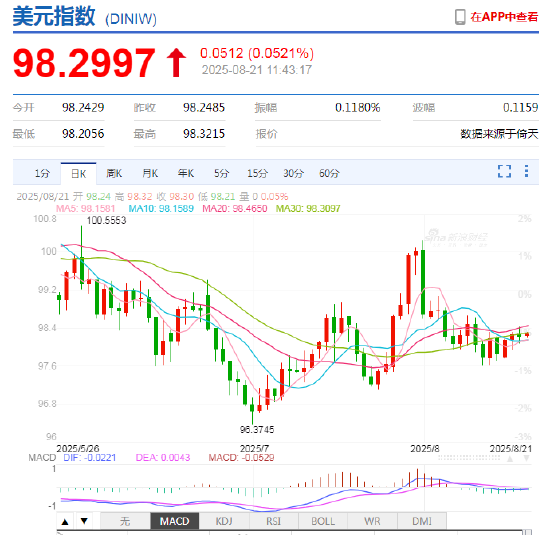This screenshot has height=535, width=550.
Task: Open the three-dot chart options menu
Action: click(526, 171)
